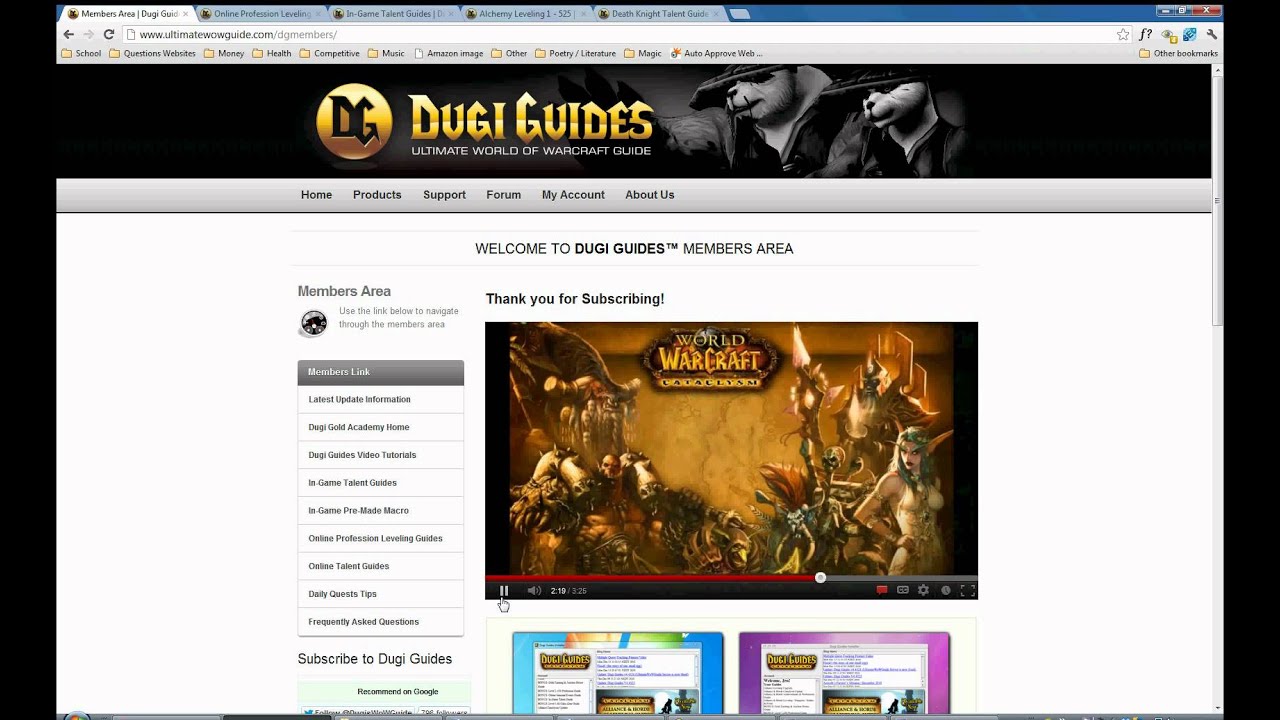
Task: Switch to In-Game Talent Guides tab
Action: [x=395, y=14]
